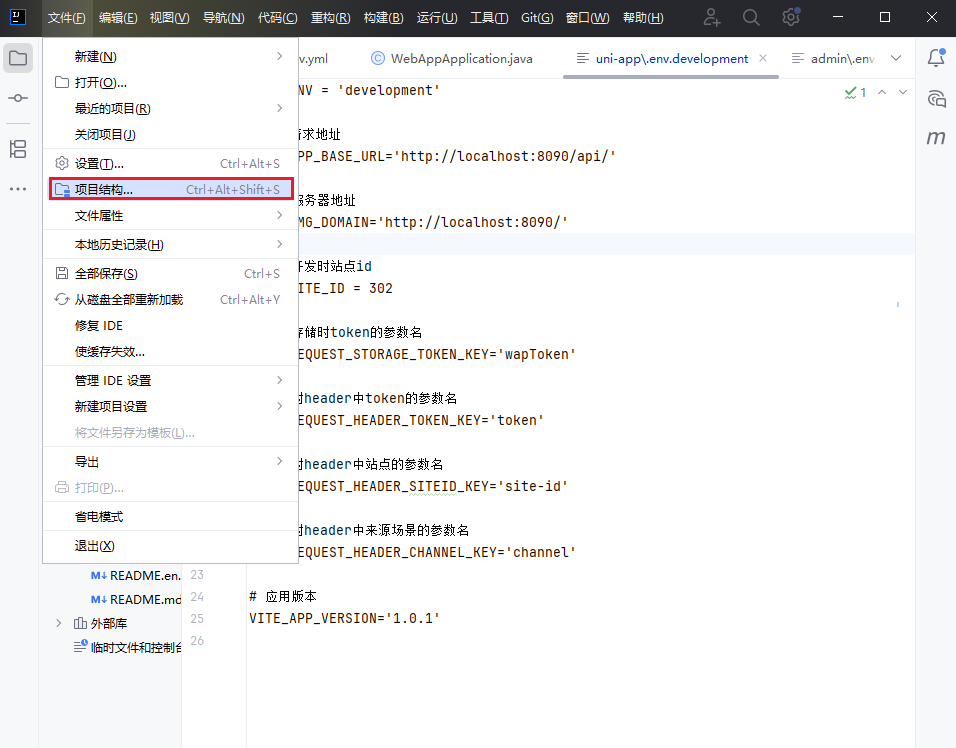
Task: Open the Commit tool window icon
Action: (18, 98)
